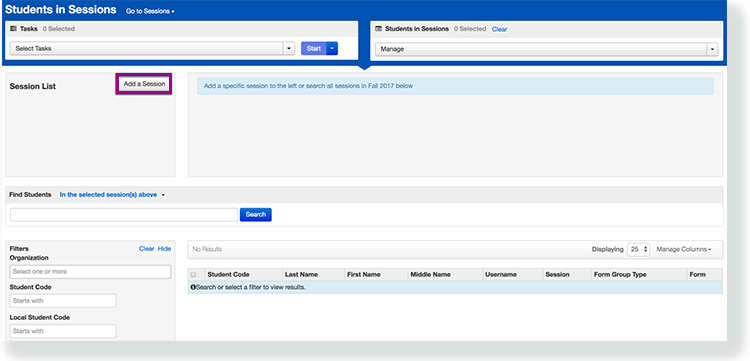Click the Start button
The width and height of the screenshot is (750, 361).
pyautogui.click(x=314, y=49)
